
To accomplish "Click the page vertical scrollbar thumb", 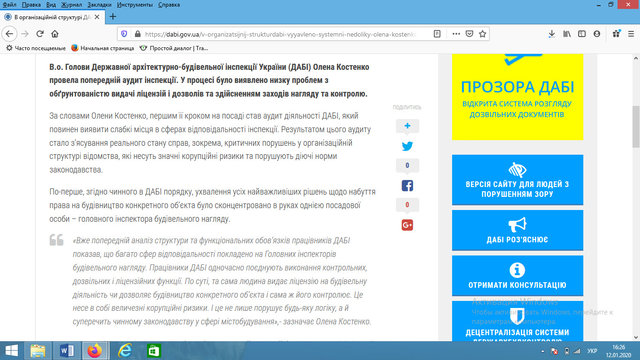I will [636, 127].
